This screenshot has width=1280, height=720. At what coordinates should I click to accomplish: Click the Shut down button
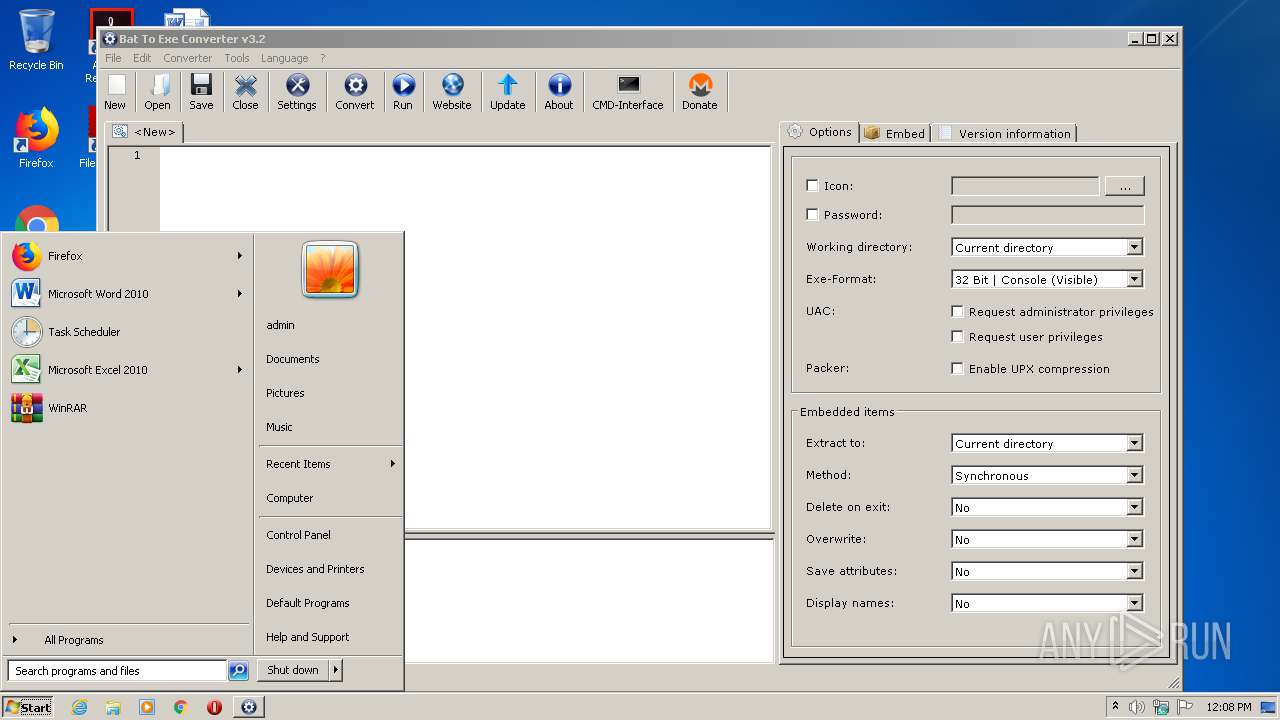[x=293, y=670]
